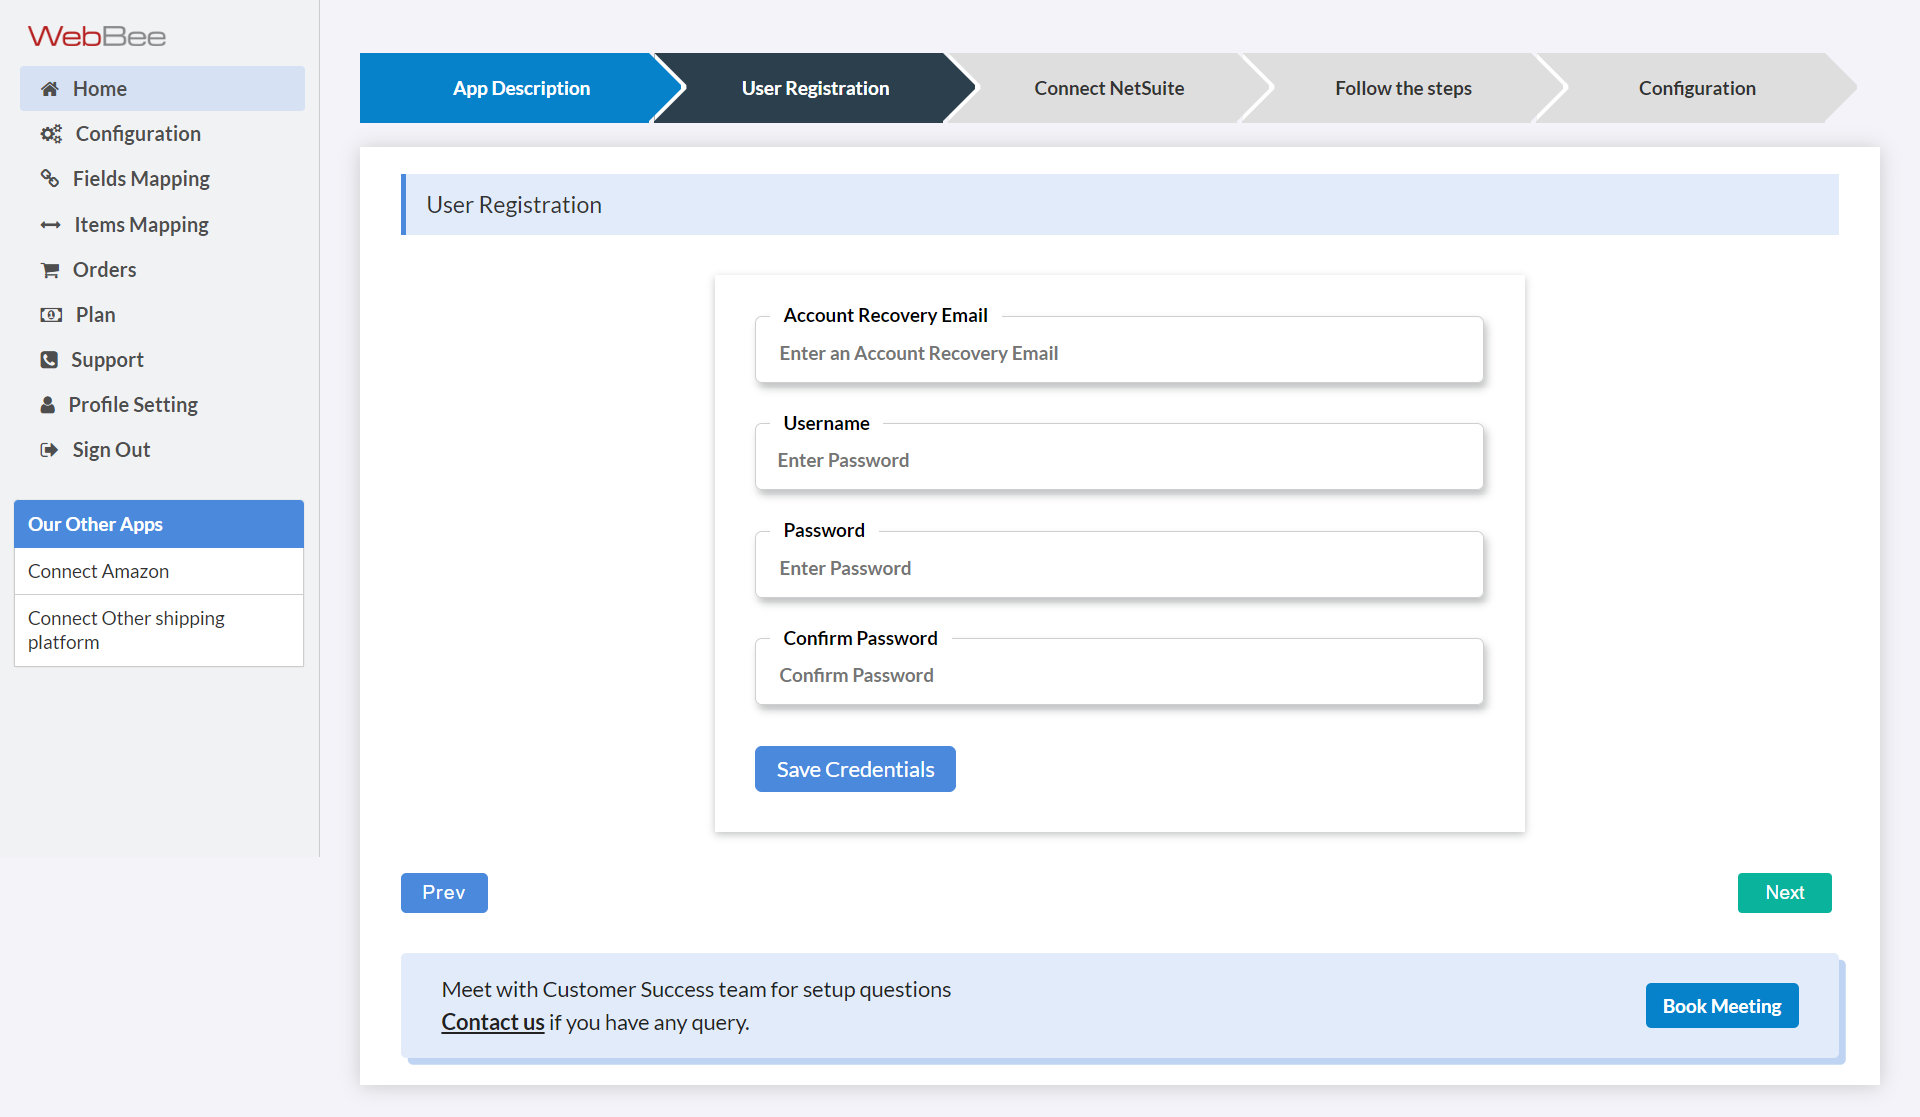Go back with the Prev button
Viewport: 1920px width, 1117px height.
tap(444, 893)
